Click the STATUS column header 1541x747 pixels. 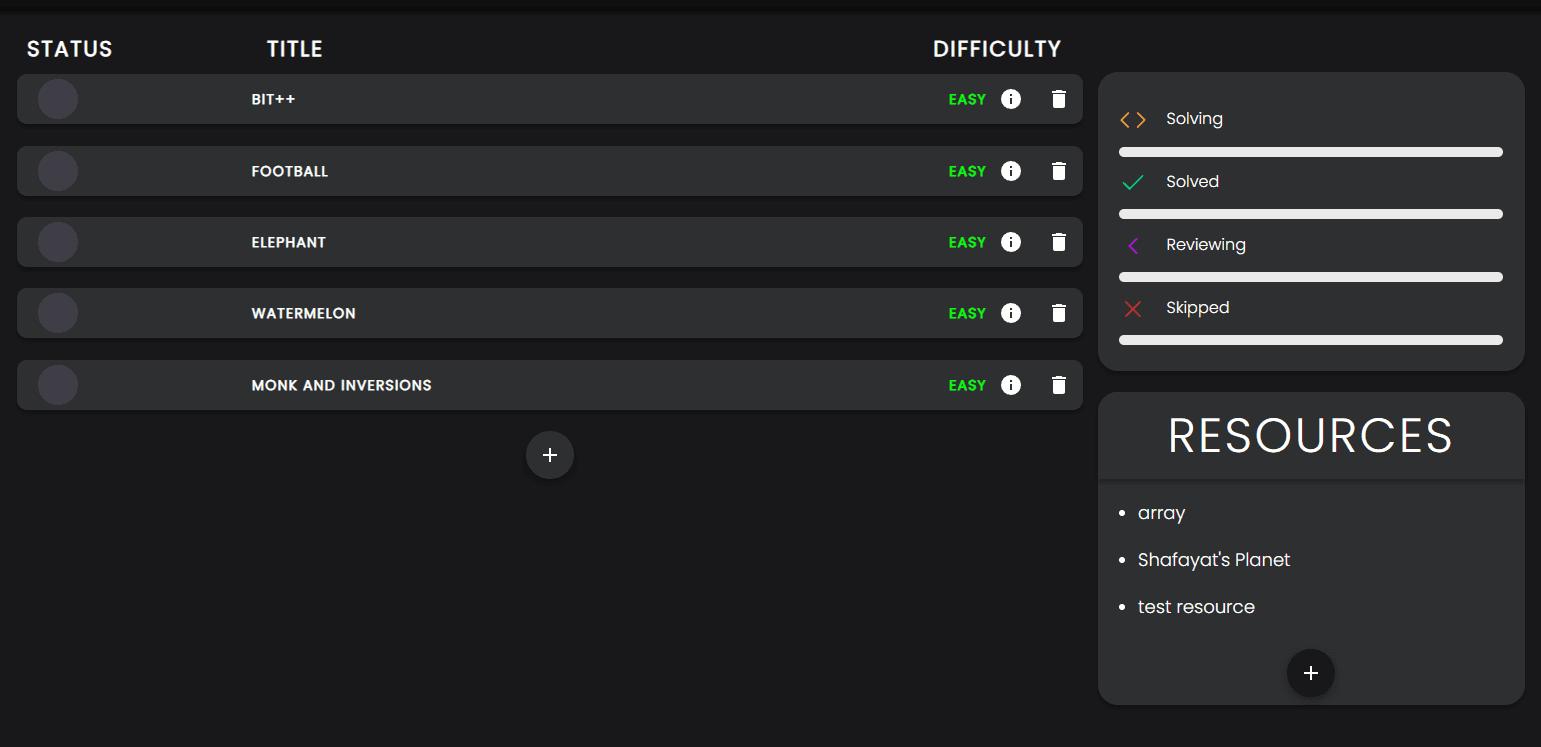pos(70,49)
